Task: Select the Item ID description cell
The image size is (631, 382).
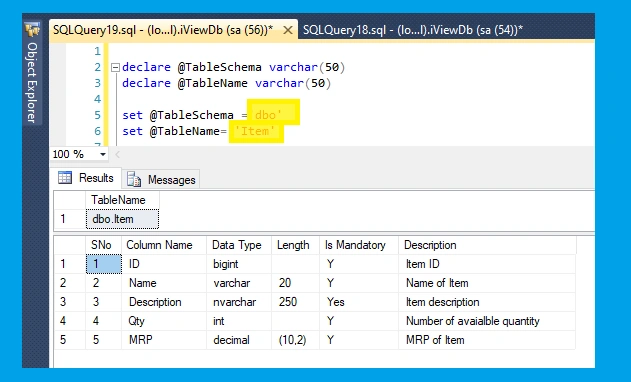Action: click(x=487, y=264)
